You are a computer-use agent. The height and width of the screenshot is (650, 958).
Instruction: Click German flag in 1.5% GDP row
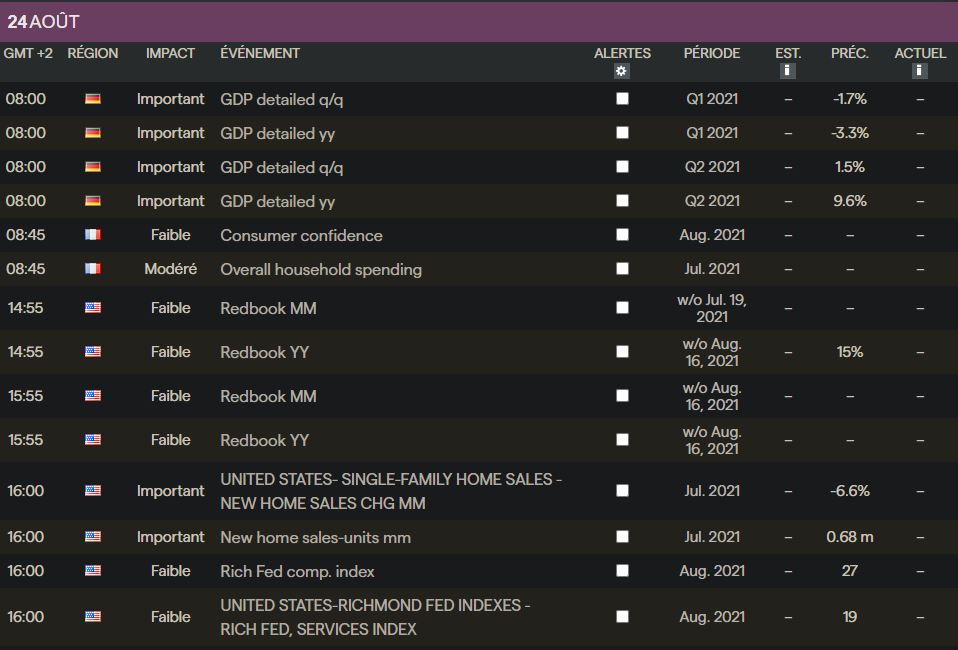click(x=93, y=167)
